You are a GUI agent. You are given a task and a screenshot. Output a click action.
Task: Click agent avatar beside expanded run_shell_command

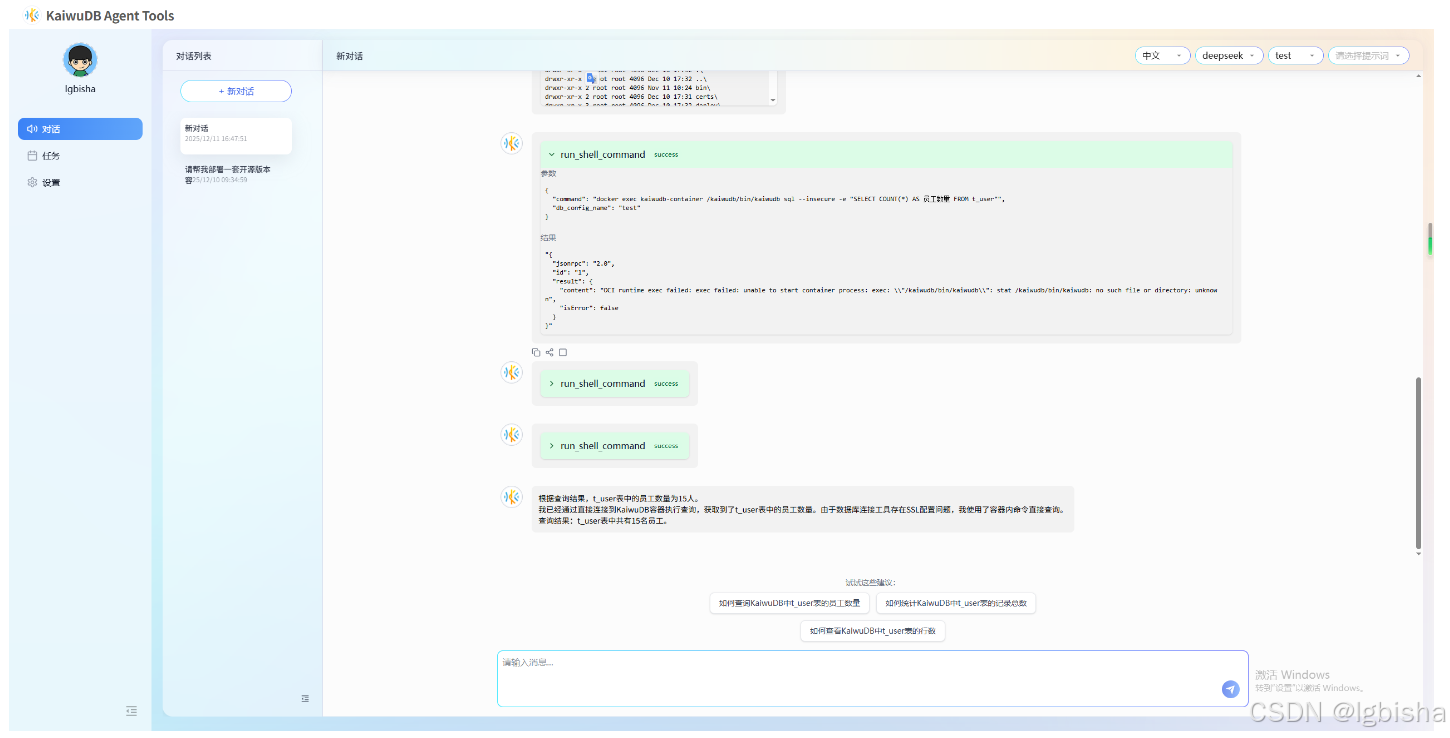pos(511,144)
